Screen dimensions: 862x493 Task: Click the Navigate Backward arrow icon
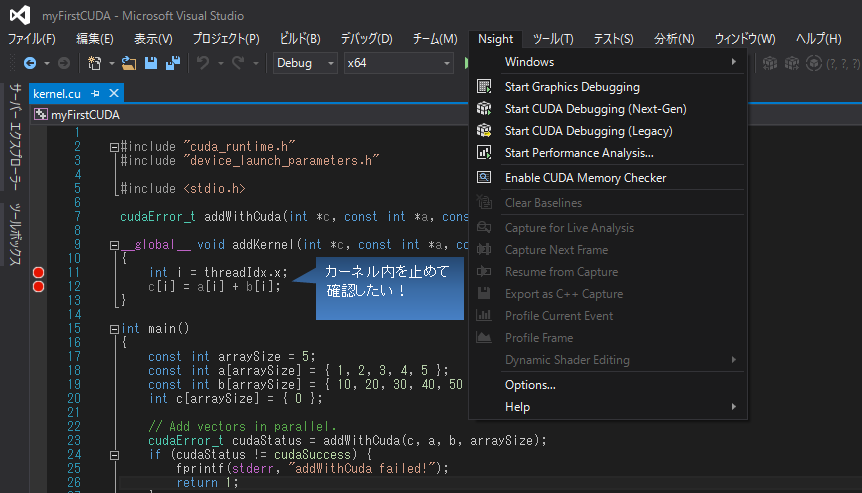(30, 63)
